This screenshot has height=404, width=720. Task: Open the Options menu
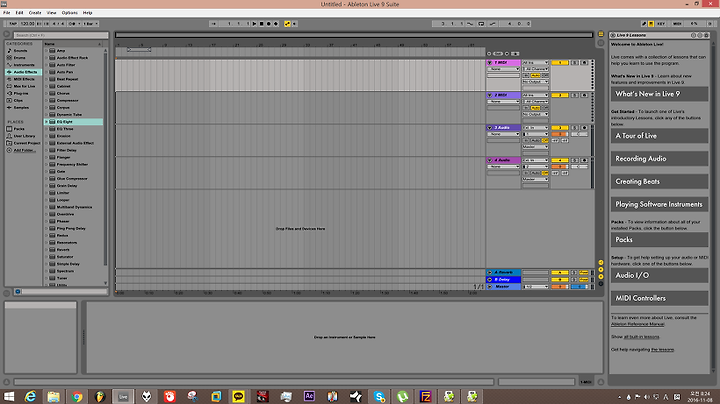tap(69, 13)
